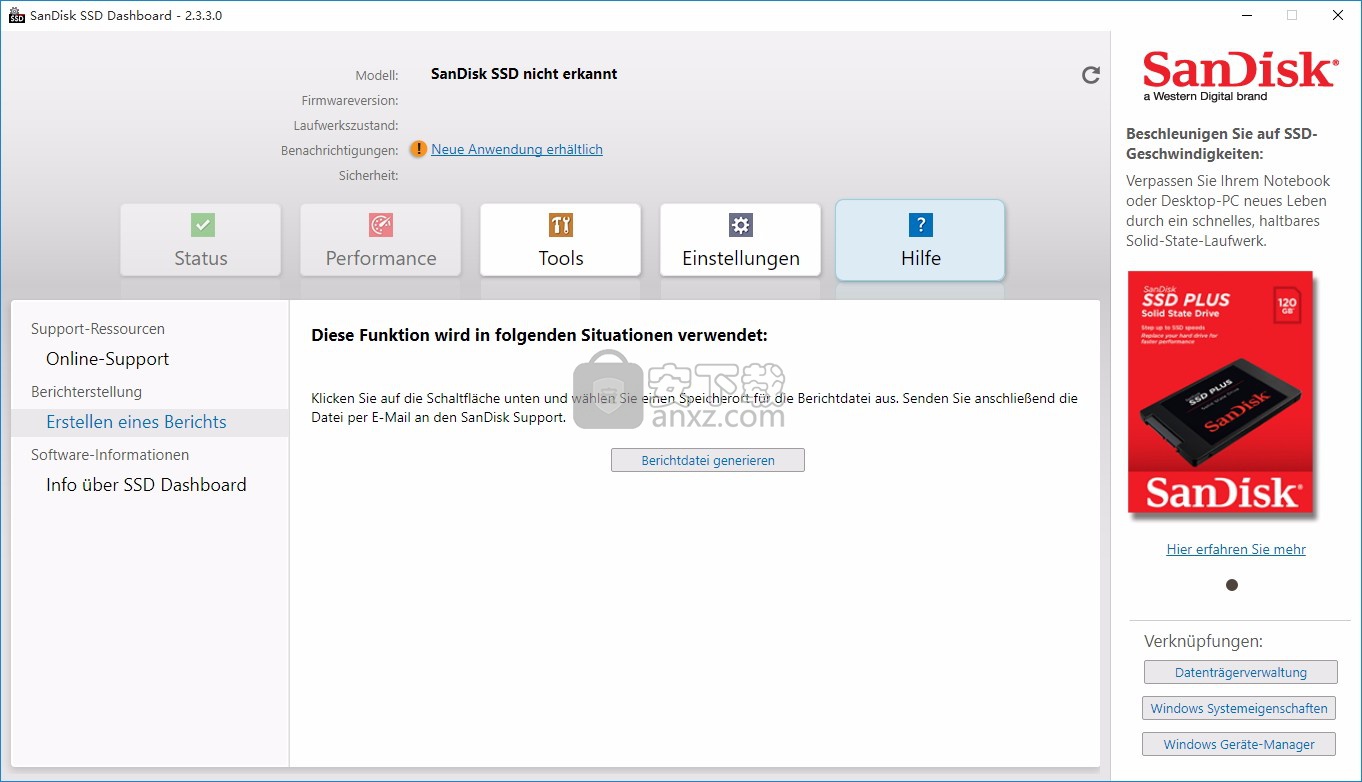Minimize the SanDisk Dashboard window
The image size is (1362, 782).
pos(1246,15)
